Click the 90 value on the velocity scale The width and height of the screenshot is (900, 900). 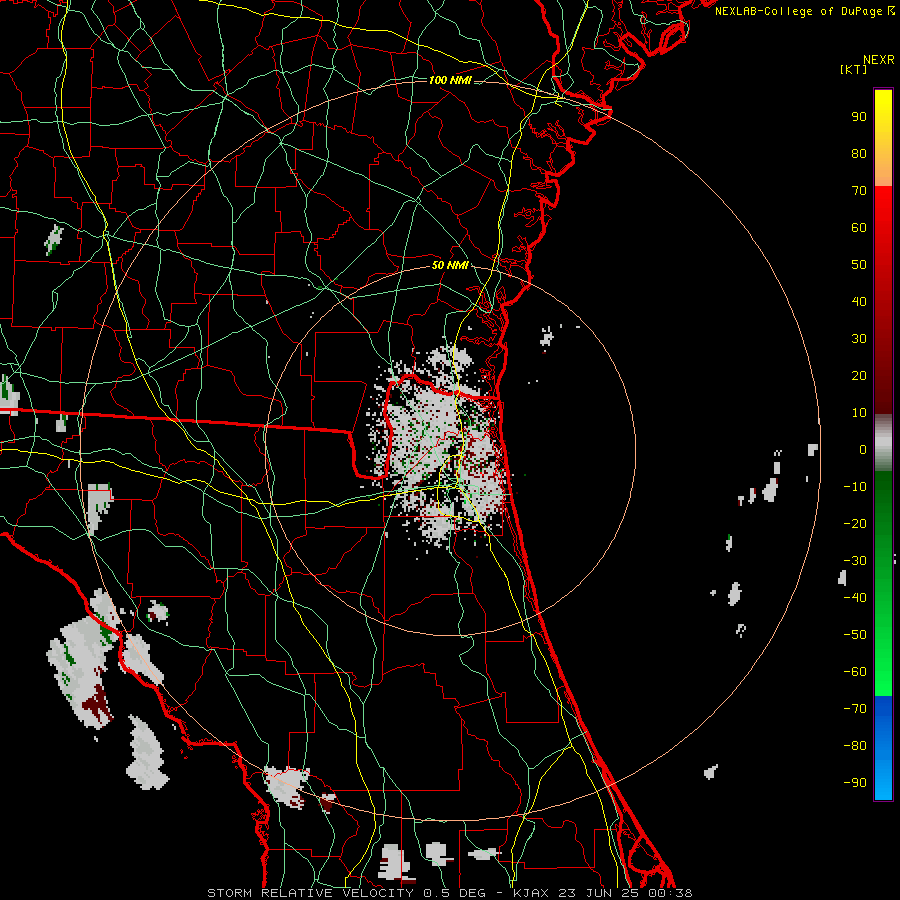[x=859, y=117]
